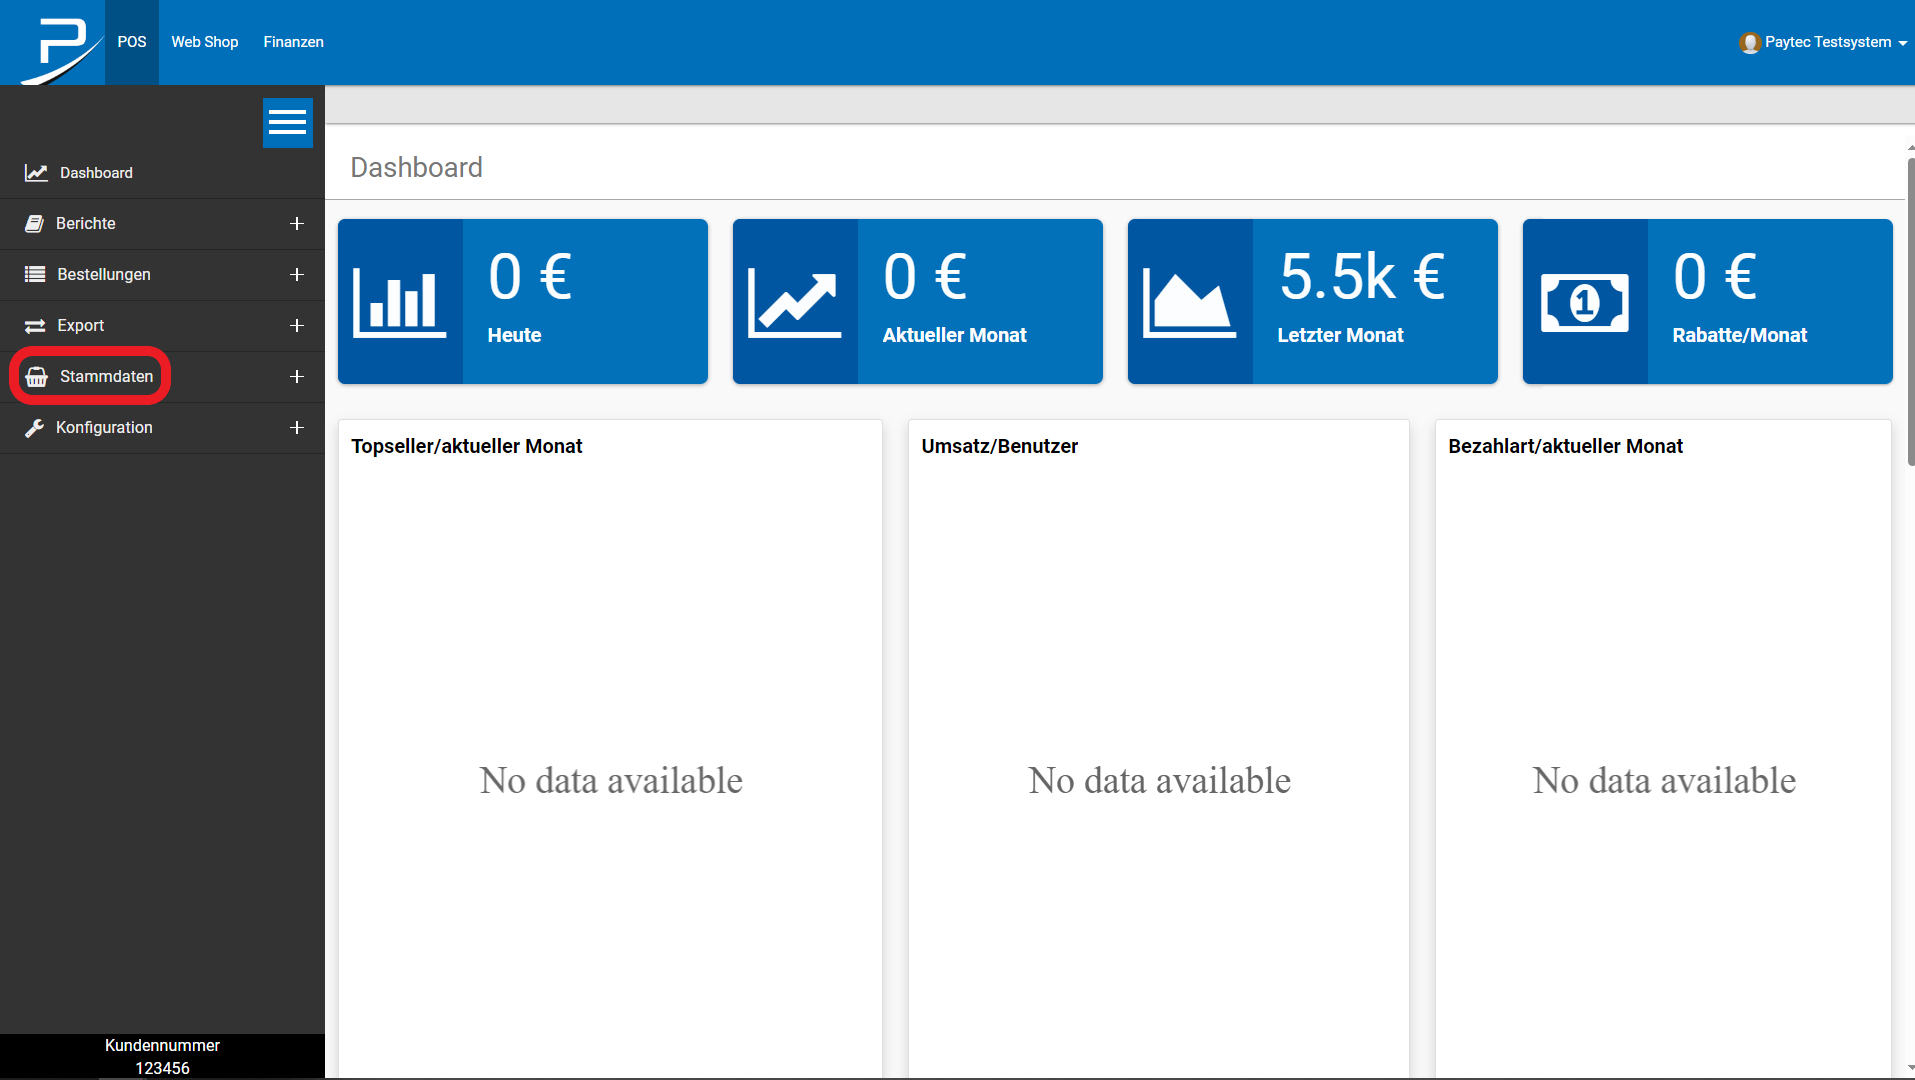
Task: Switch to the Web Shop tab
Action: (x=204, y=42)
